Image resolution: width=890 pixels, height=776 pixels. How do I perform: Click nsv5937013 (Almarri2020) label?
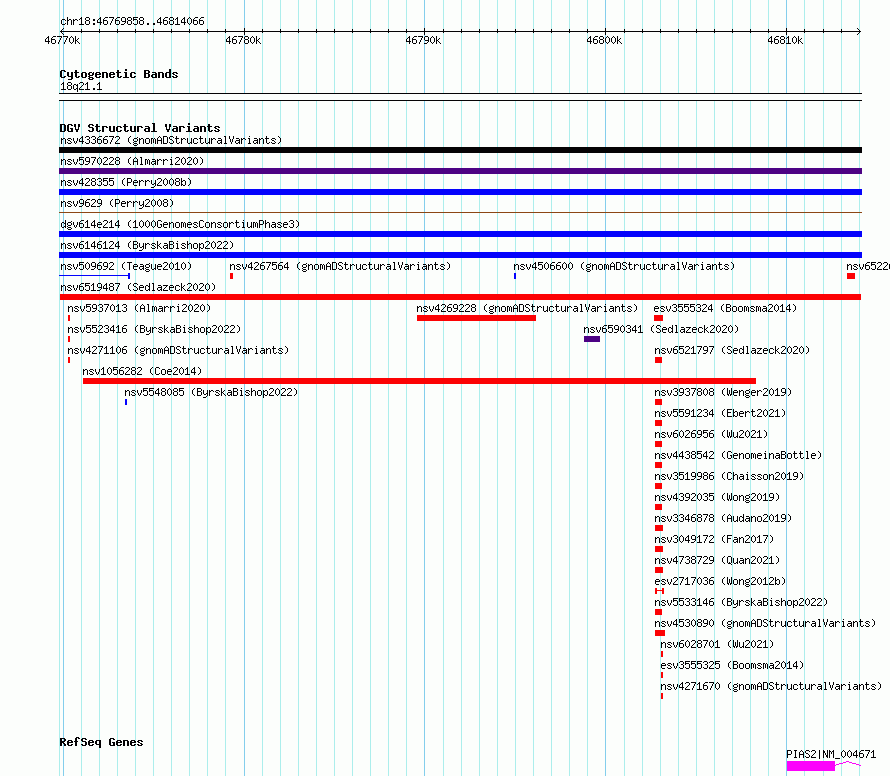tap(139, 308)
